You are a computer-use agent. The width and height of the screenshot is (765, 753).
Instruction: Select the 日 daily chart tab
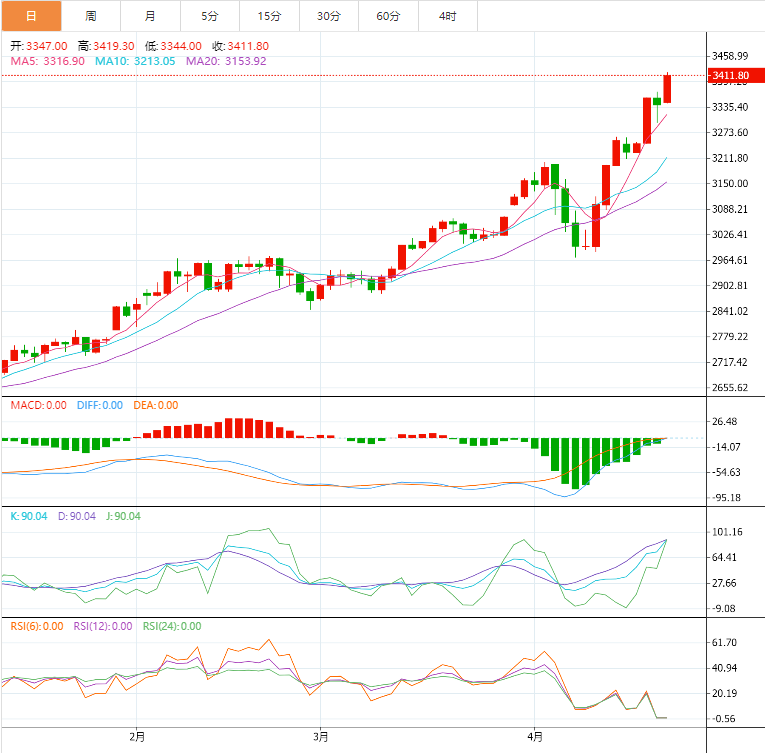[30, 16]
